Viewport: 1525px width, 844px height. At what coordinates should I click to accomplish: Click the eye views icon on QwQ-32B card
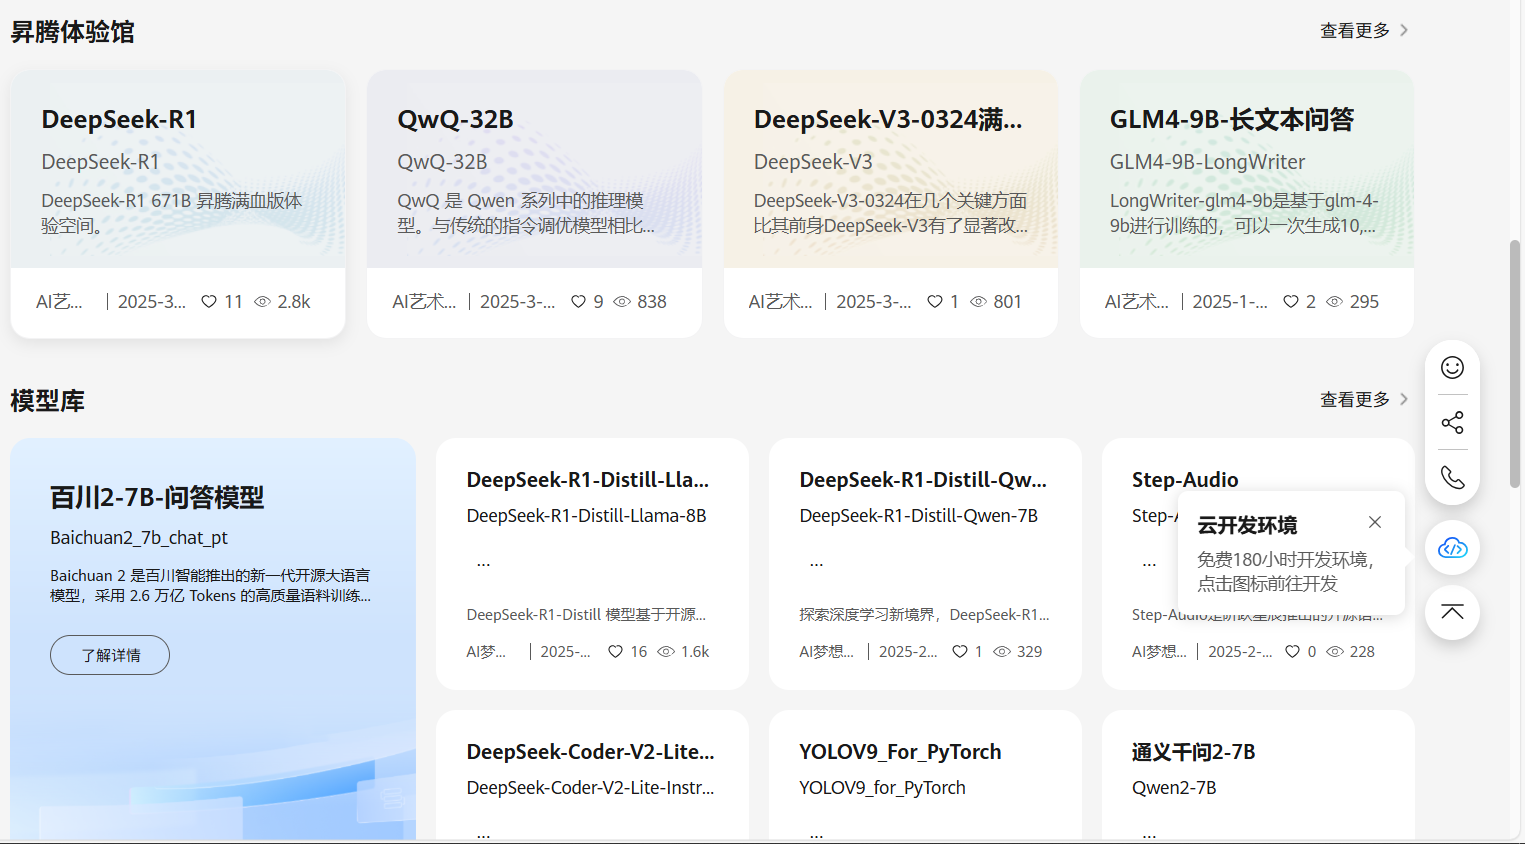pyautogui.click(x=622, y=301)
